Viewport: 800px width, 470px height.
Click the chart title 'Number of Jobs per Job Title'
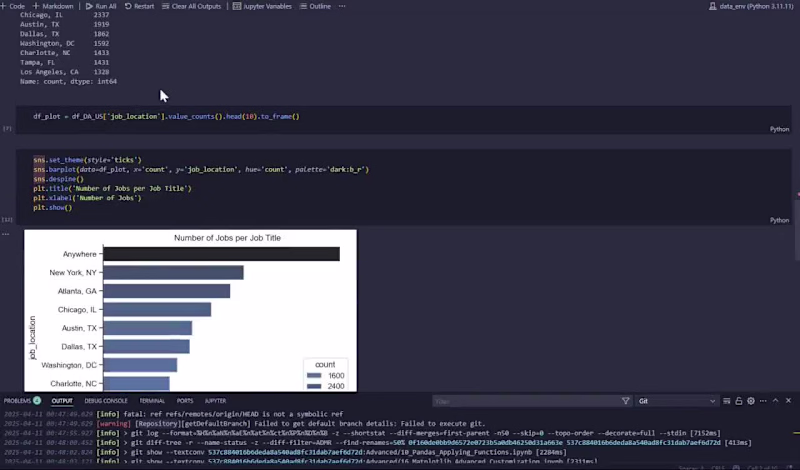(x=227, y=238)
